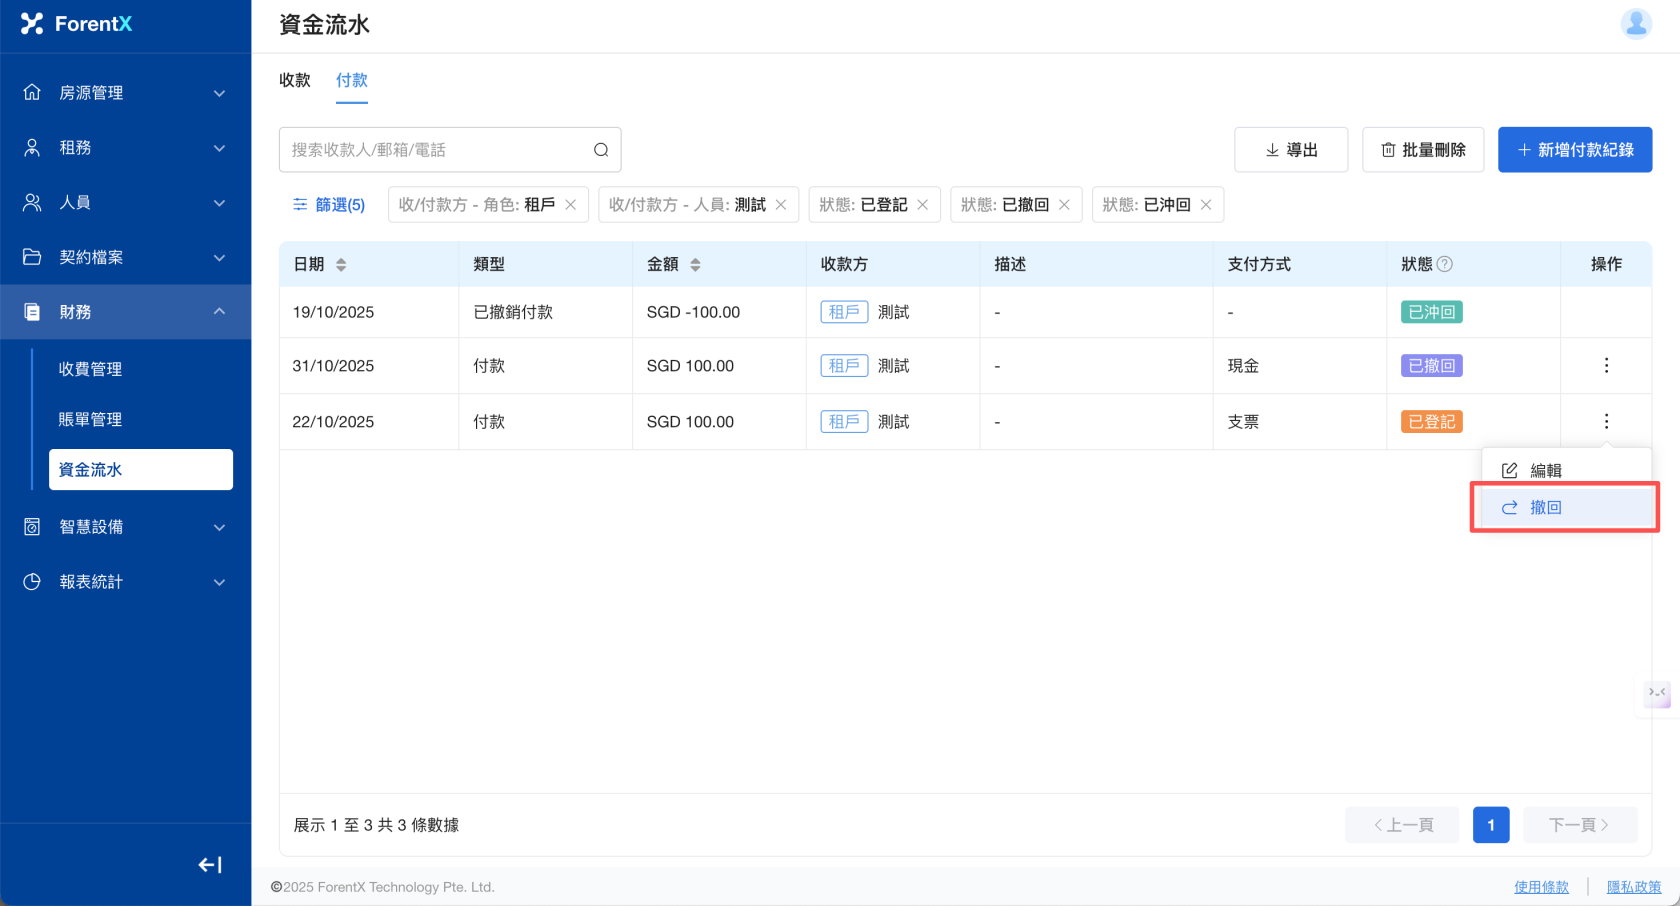Select 撤回 in the context menu

[1545, 508]
